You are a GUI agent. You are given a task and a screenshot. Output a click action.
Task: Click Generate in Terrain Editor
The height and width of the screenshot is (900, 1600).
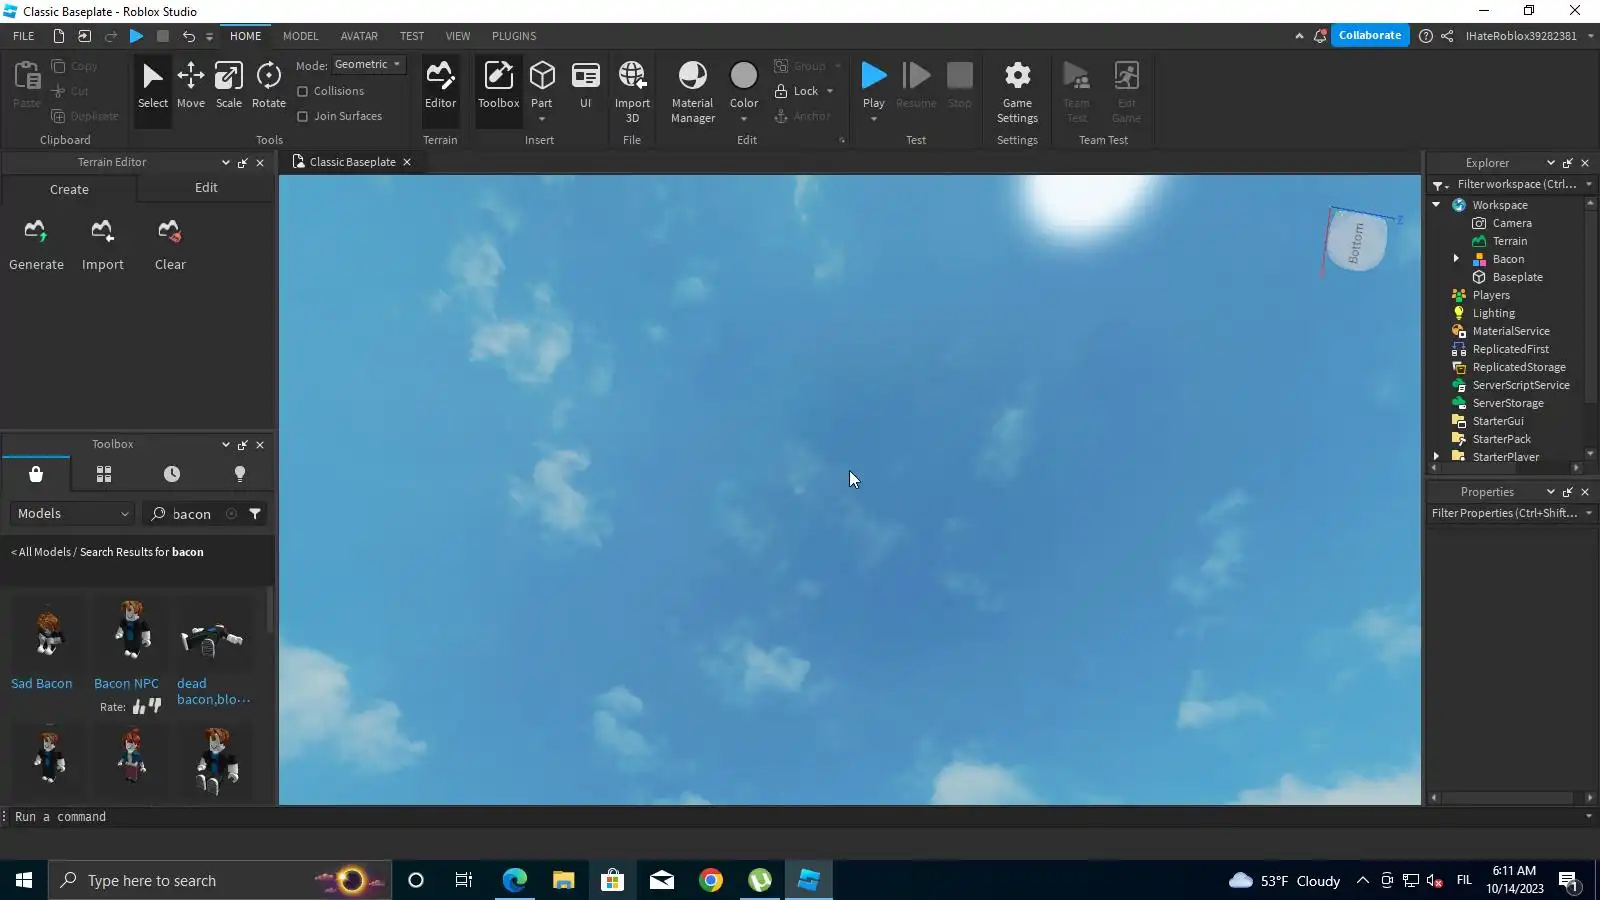(36, 245)
